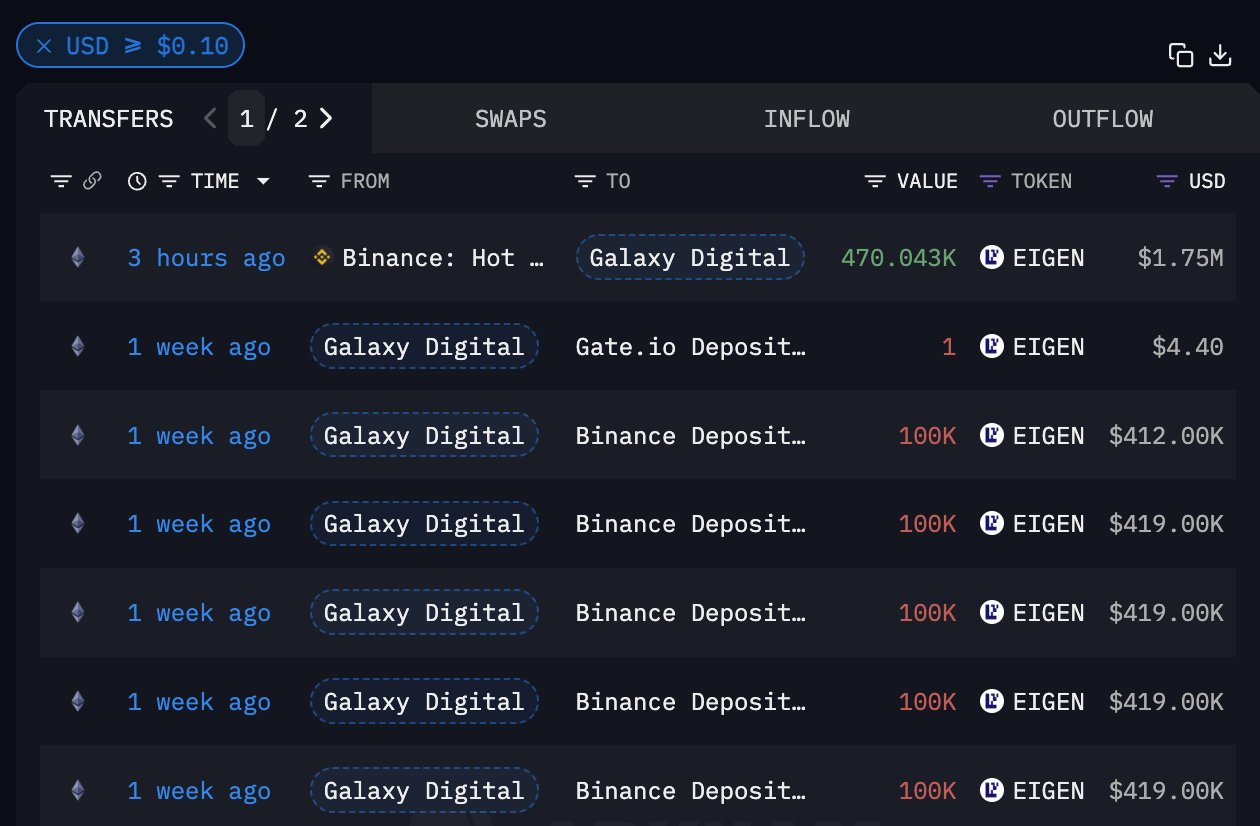Go to the next transfers page

pyautogui.click(x=326, y=119)
